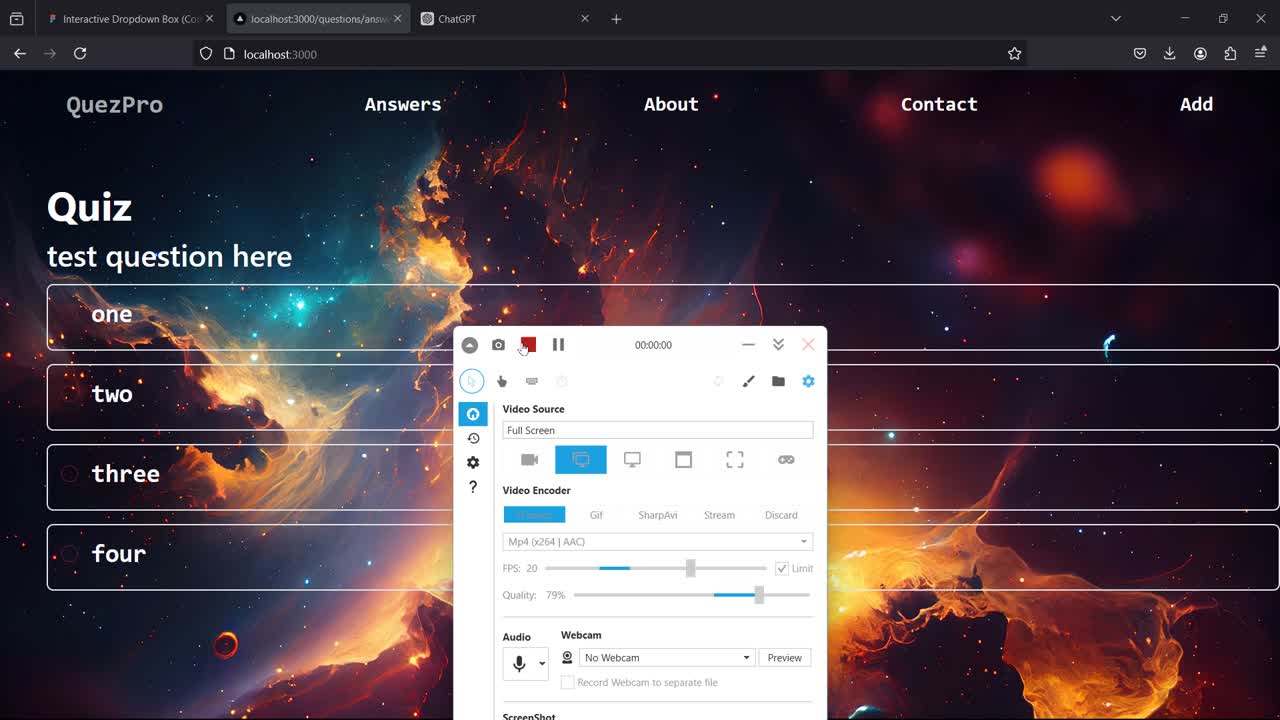Open recent recordings history in sidebar
1280x720 pixels.
(x=473, y=438)
